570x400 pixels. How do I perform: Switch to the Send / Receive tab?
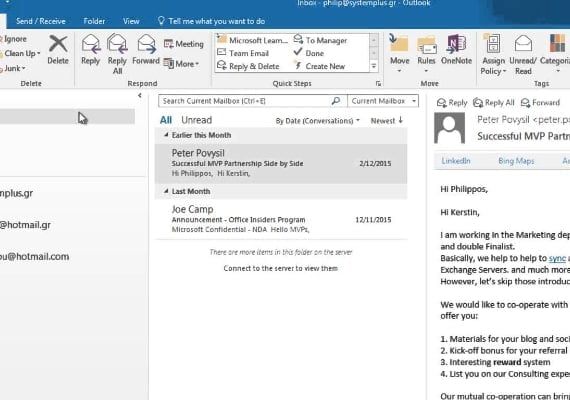(x=41, y=21)
